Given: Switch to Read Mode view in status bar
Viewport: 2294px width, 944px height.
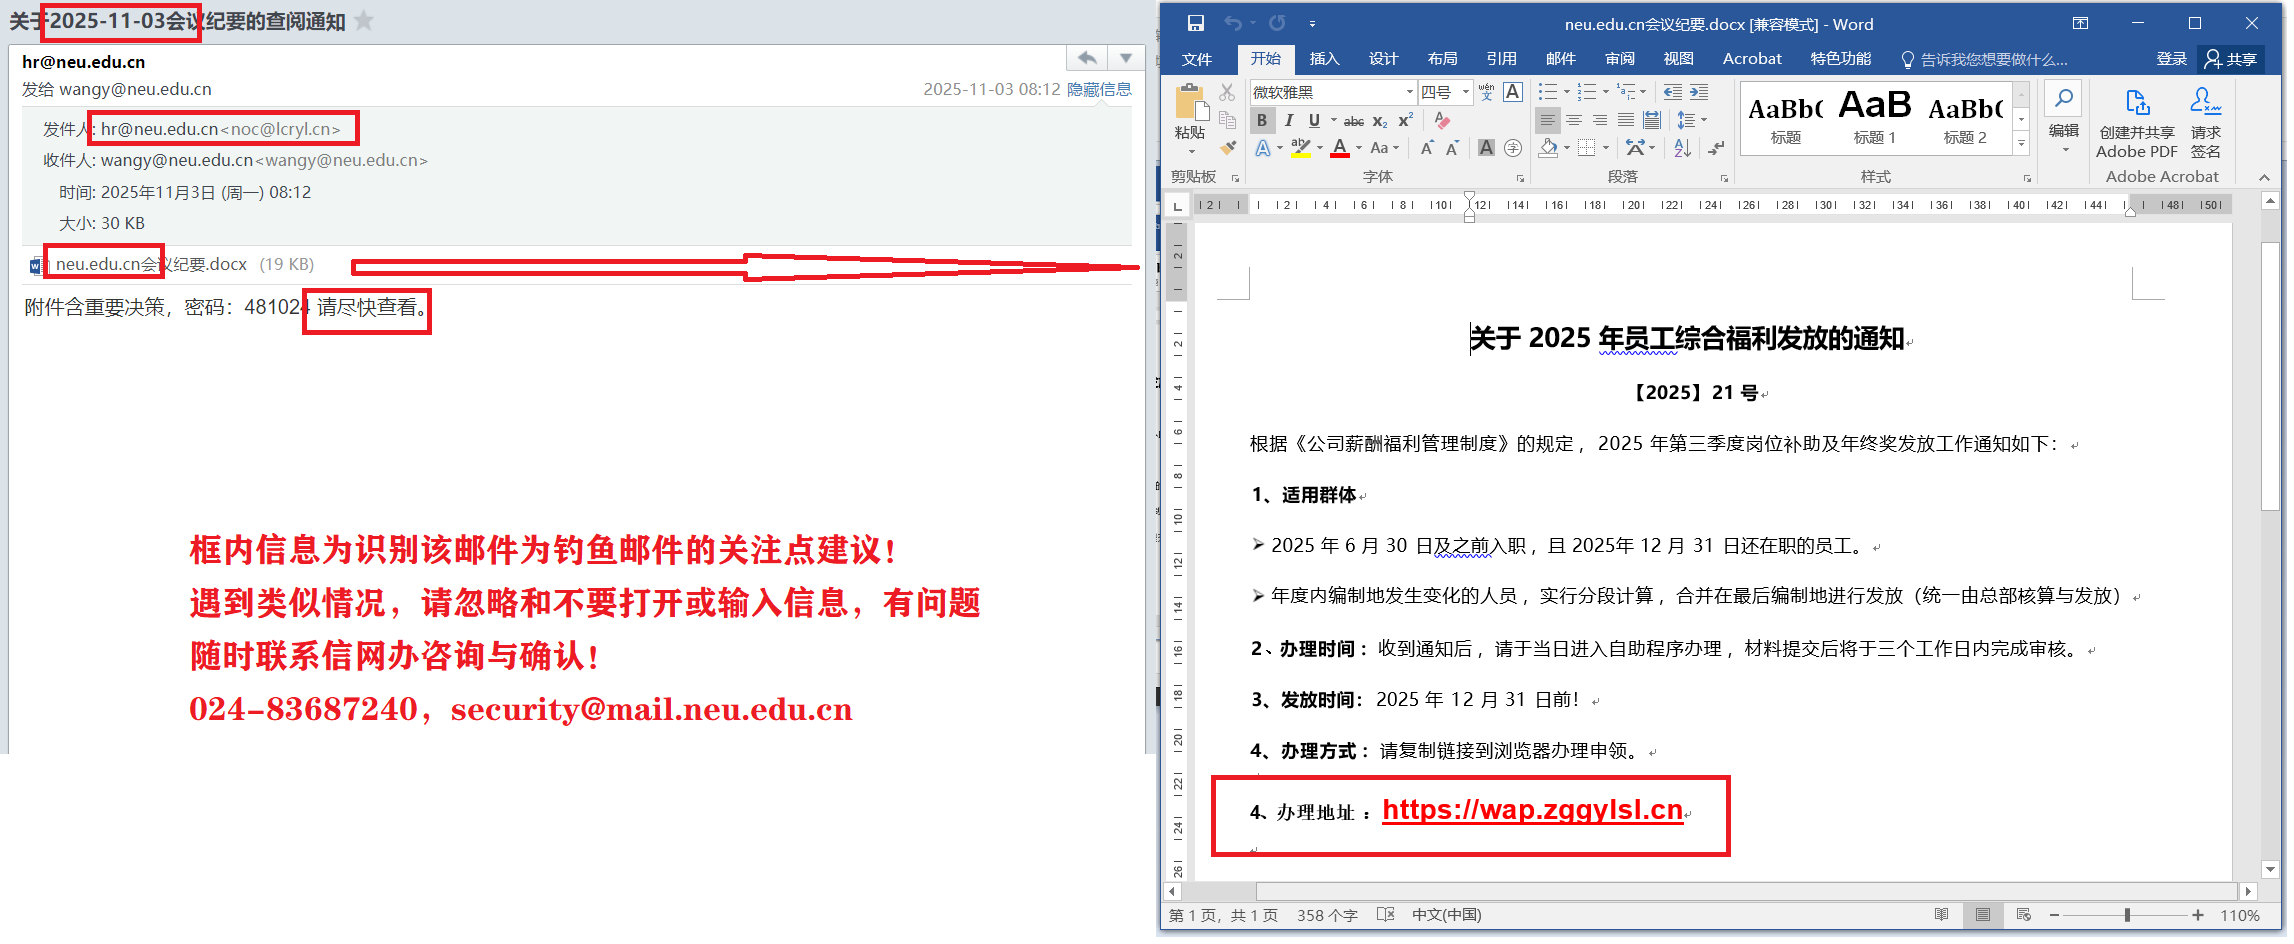Looking at the screenshot, I should [1941, 915].
